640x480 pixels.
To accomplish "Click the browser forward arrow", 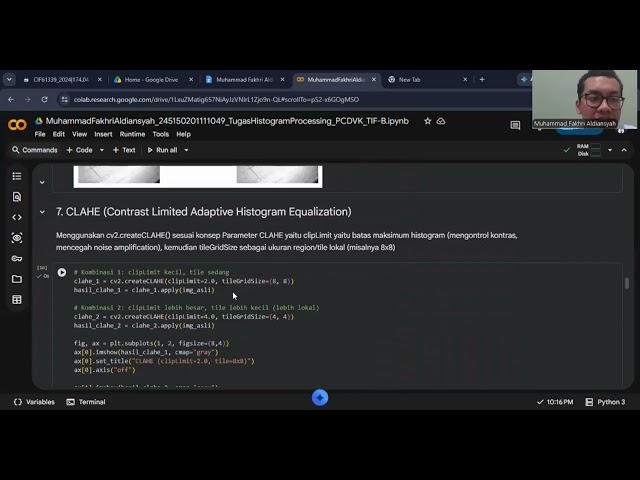I will pyautogui.click(x=27, y=100).
